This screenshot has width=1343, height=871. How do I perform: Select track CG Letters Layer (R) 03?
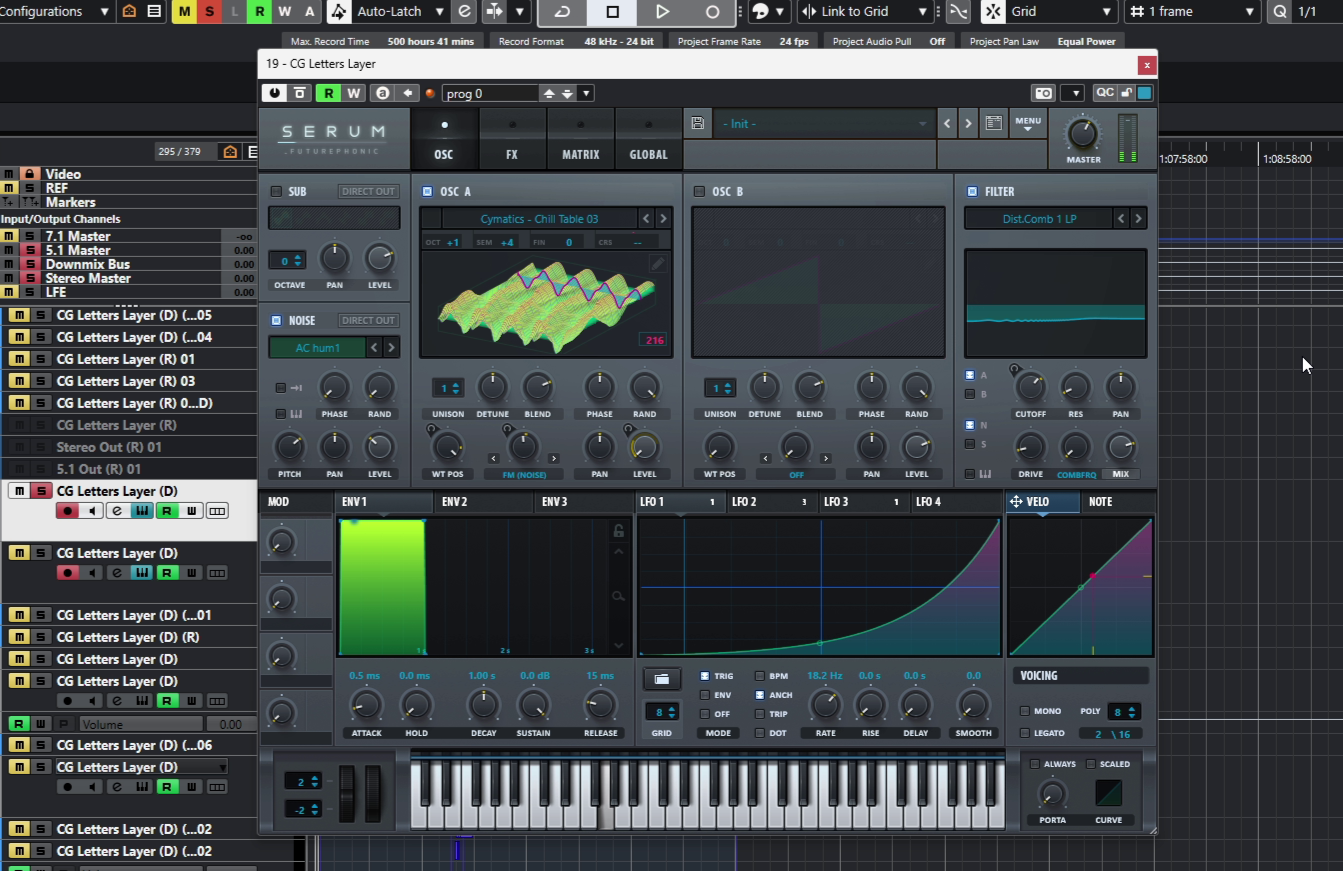[x=126, y=381]
